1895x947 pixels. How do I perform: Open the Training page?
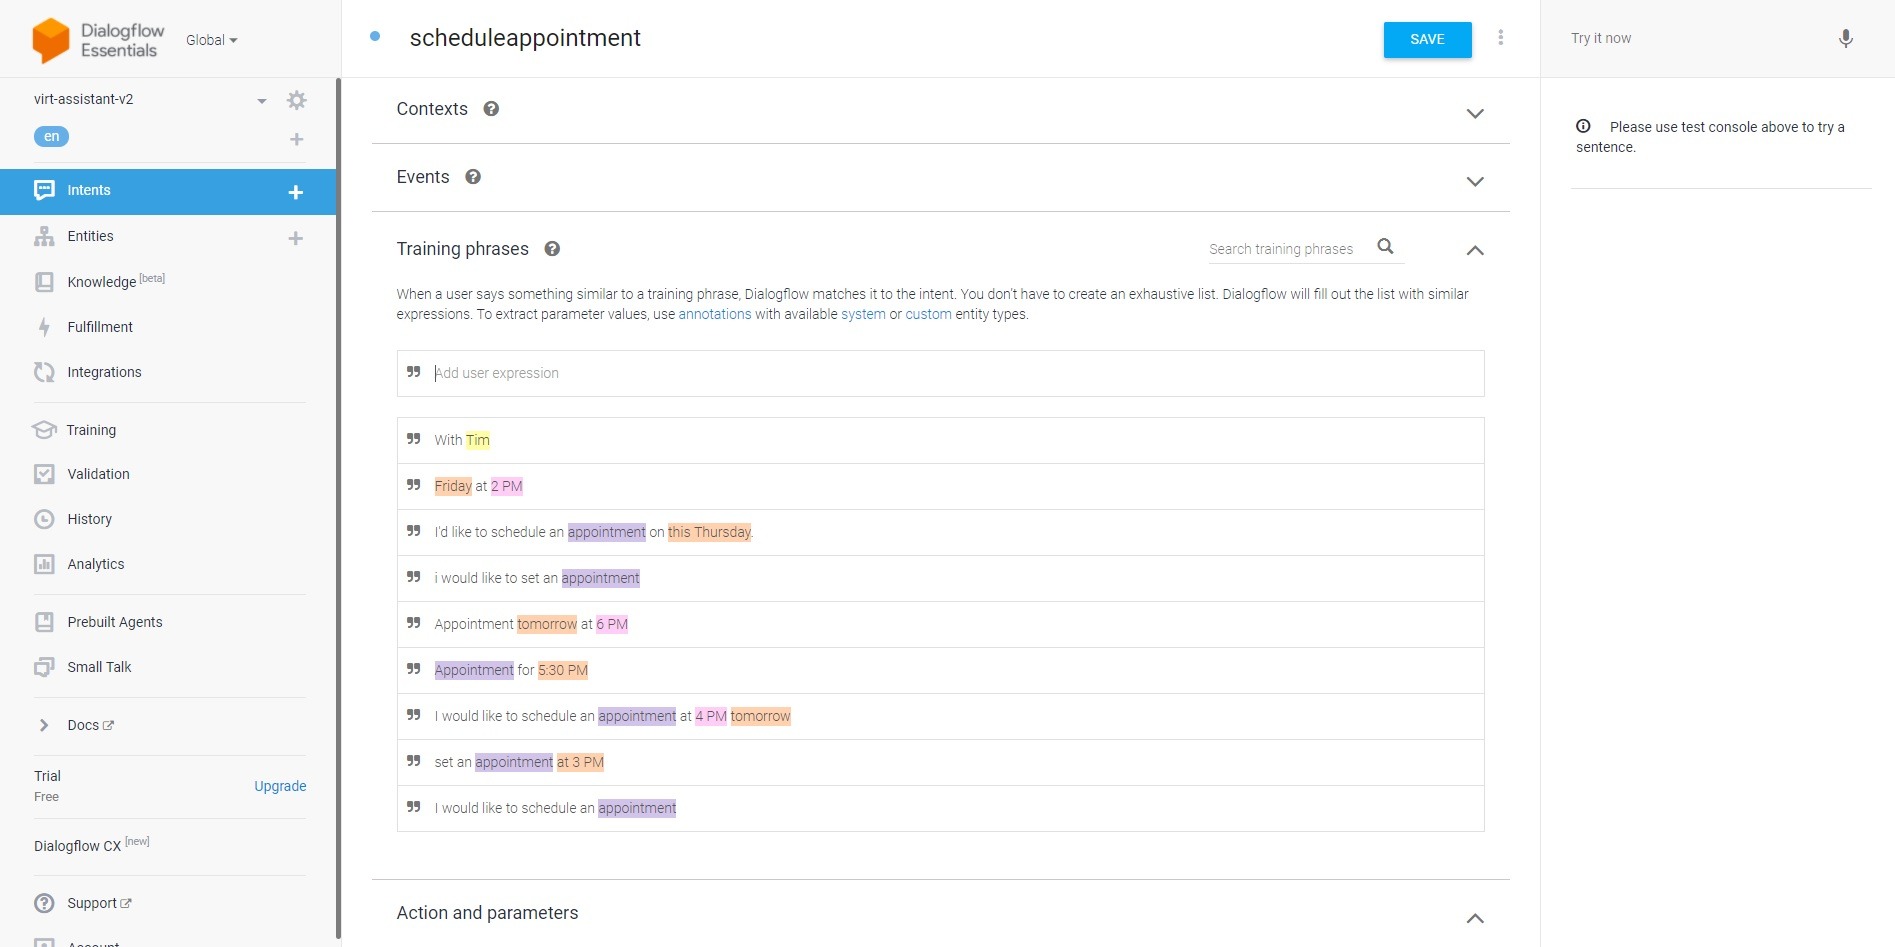coord(91,430)
